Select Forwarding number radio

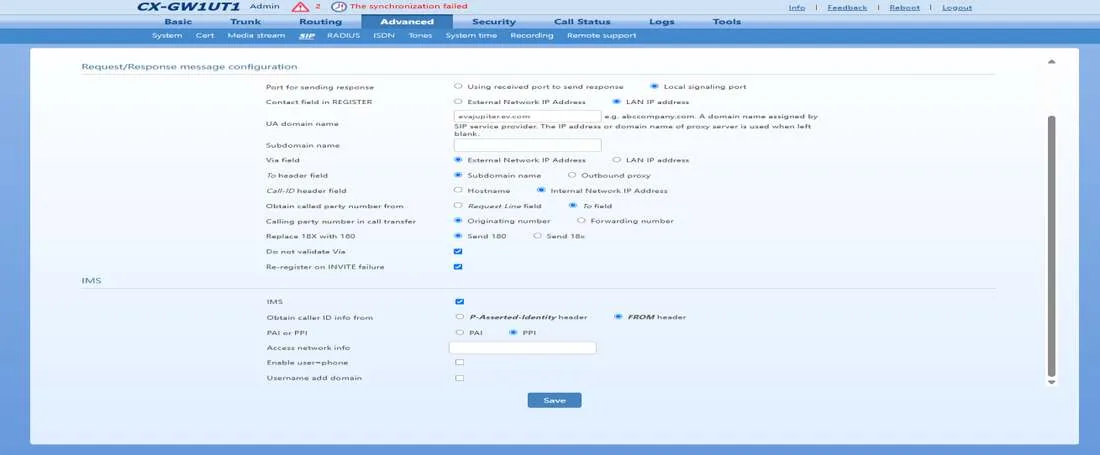coord(581,221)
